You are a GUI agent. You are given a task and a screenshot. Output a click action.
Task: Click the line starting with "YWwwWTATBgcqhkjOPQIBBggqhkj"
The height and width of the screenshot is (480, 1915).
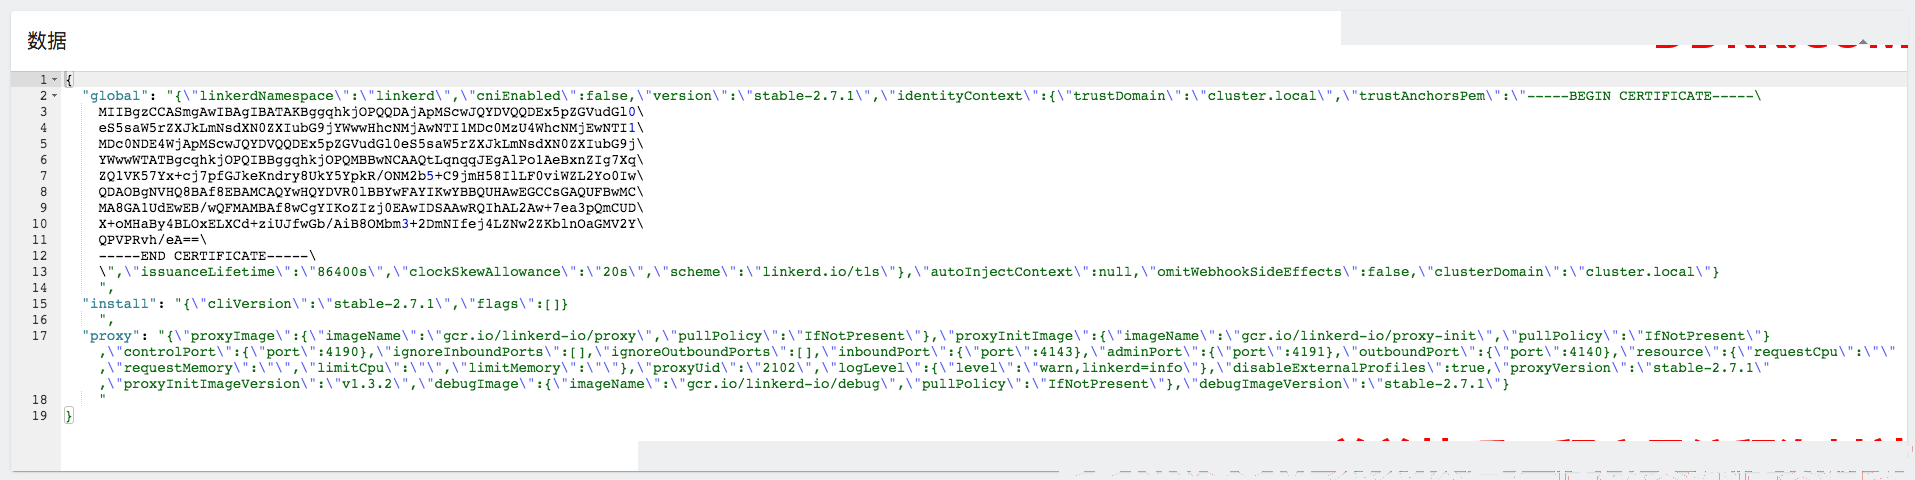coord(371,160)
